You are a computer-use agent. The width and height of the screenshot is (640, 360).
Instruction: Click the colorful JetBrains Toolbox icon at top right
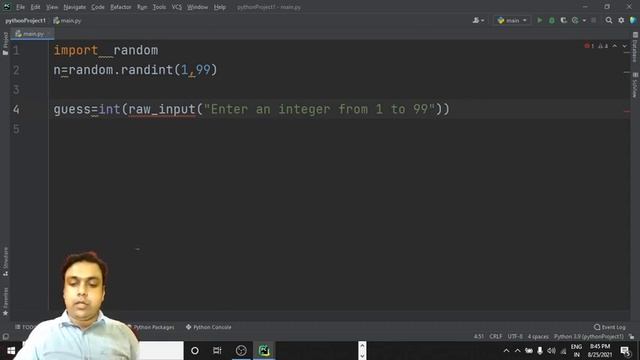[x=633, y=20]
